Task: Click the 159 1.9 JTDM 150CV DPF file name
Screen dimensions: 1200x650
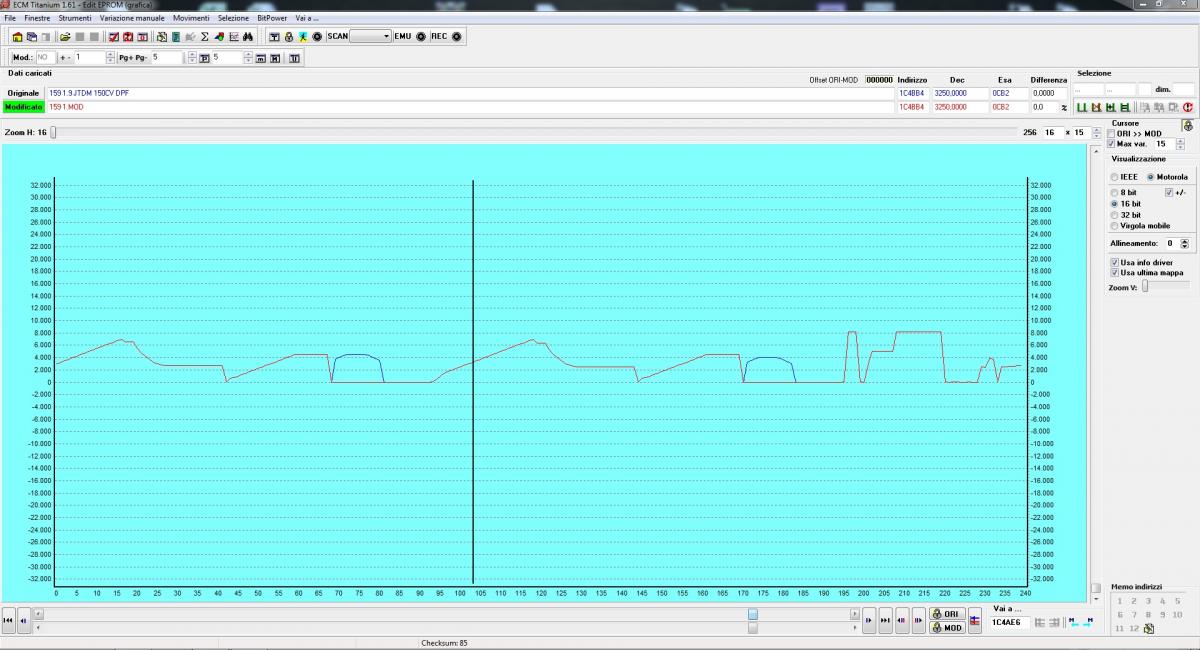Action: point(89,93)
